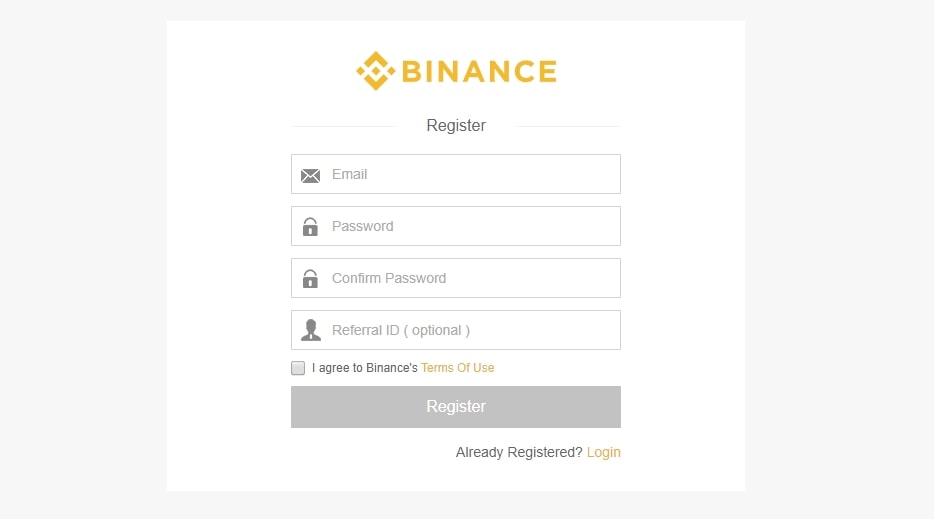Follow the Login link
934x519 pixels.
pyautogui.click(x=603, y=452)
